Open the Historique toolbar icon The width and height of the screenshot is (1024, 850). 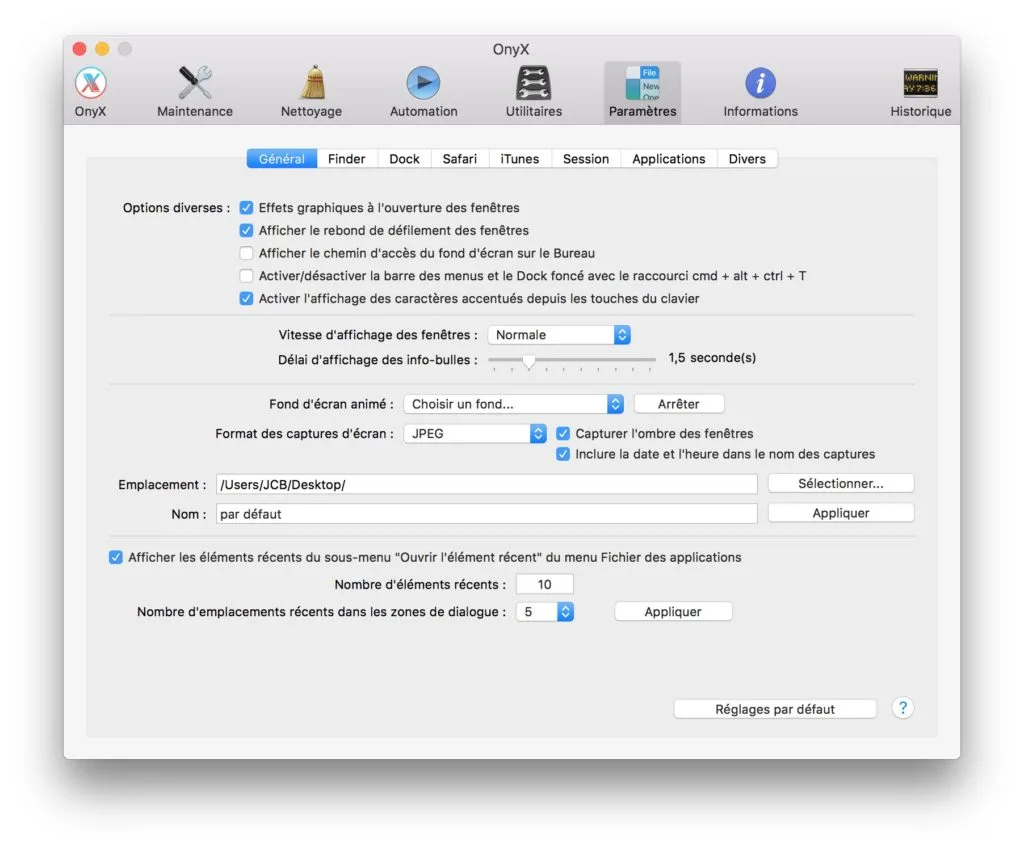point(919,90)
